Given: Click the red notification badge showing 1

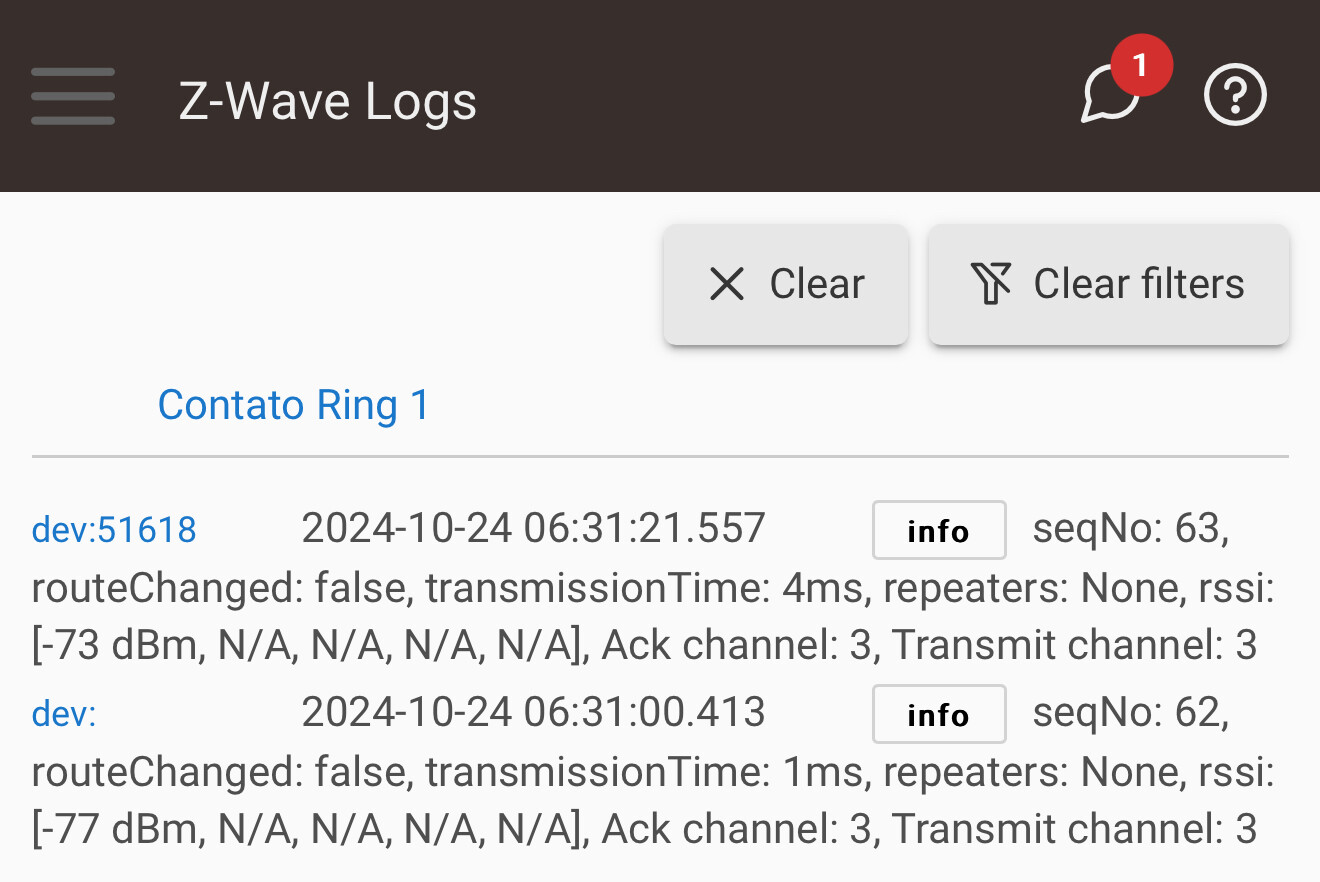Looking at the screenshot, I should [1140, 65].
